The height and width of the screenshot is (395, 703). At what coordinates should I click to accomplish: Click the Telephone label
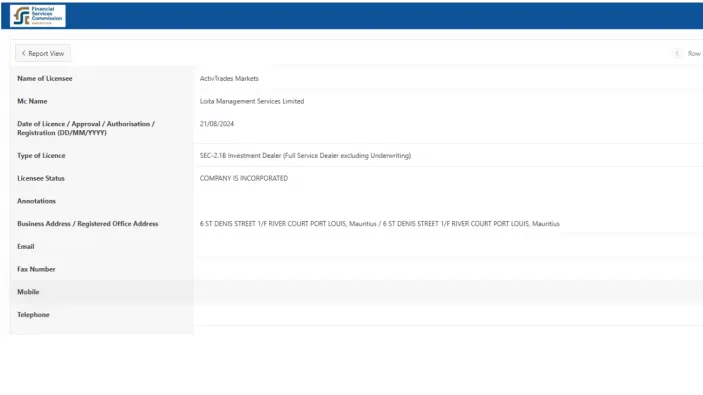[34, 315]
